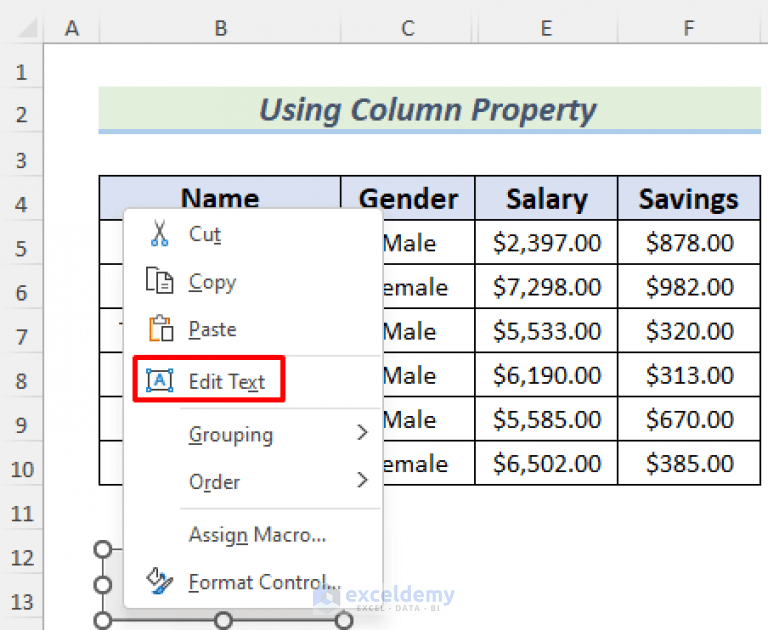Select Paste in the context menu
The image size is (768, 630).
pyautogui.click(x=252, y=329)
